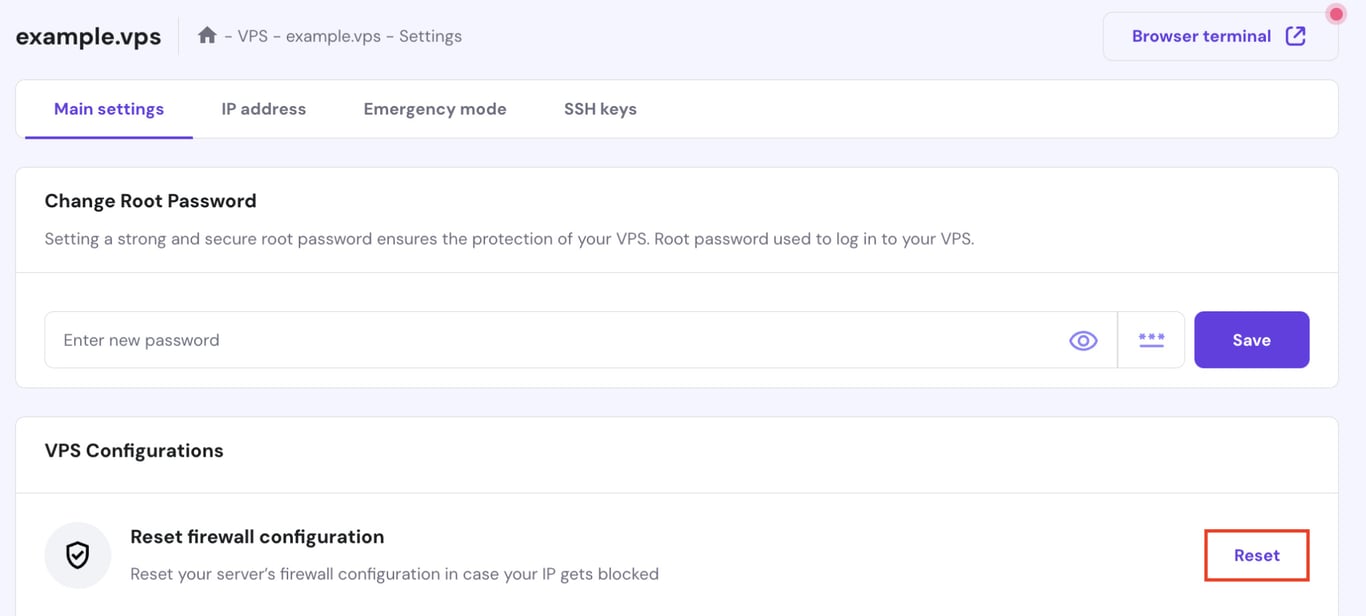Go to the SSH keys tab
1366x616 pixels.
[600, 109]
